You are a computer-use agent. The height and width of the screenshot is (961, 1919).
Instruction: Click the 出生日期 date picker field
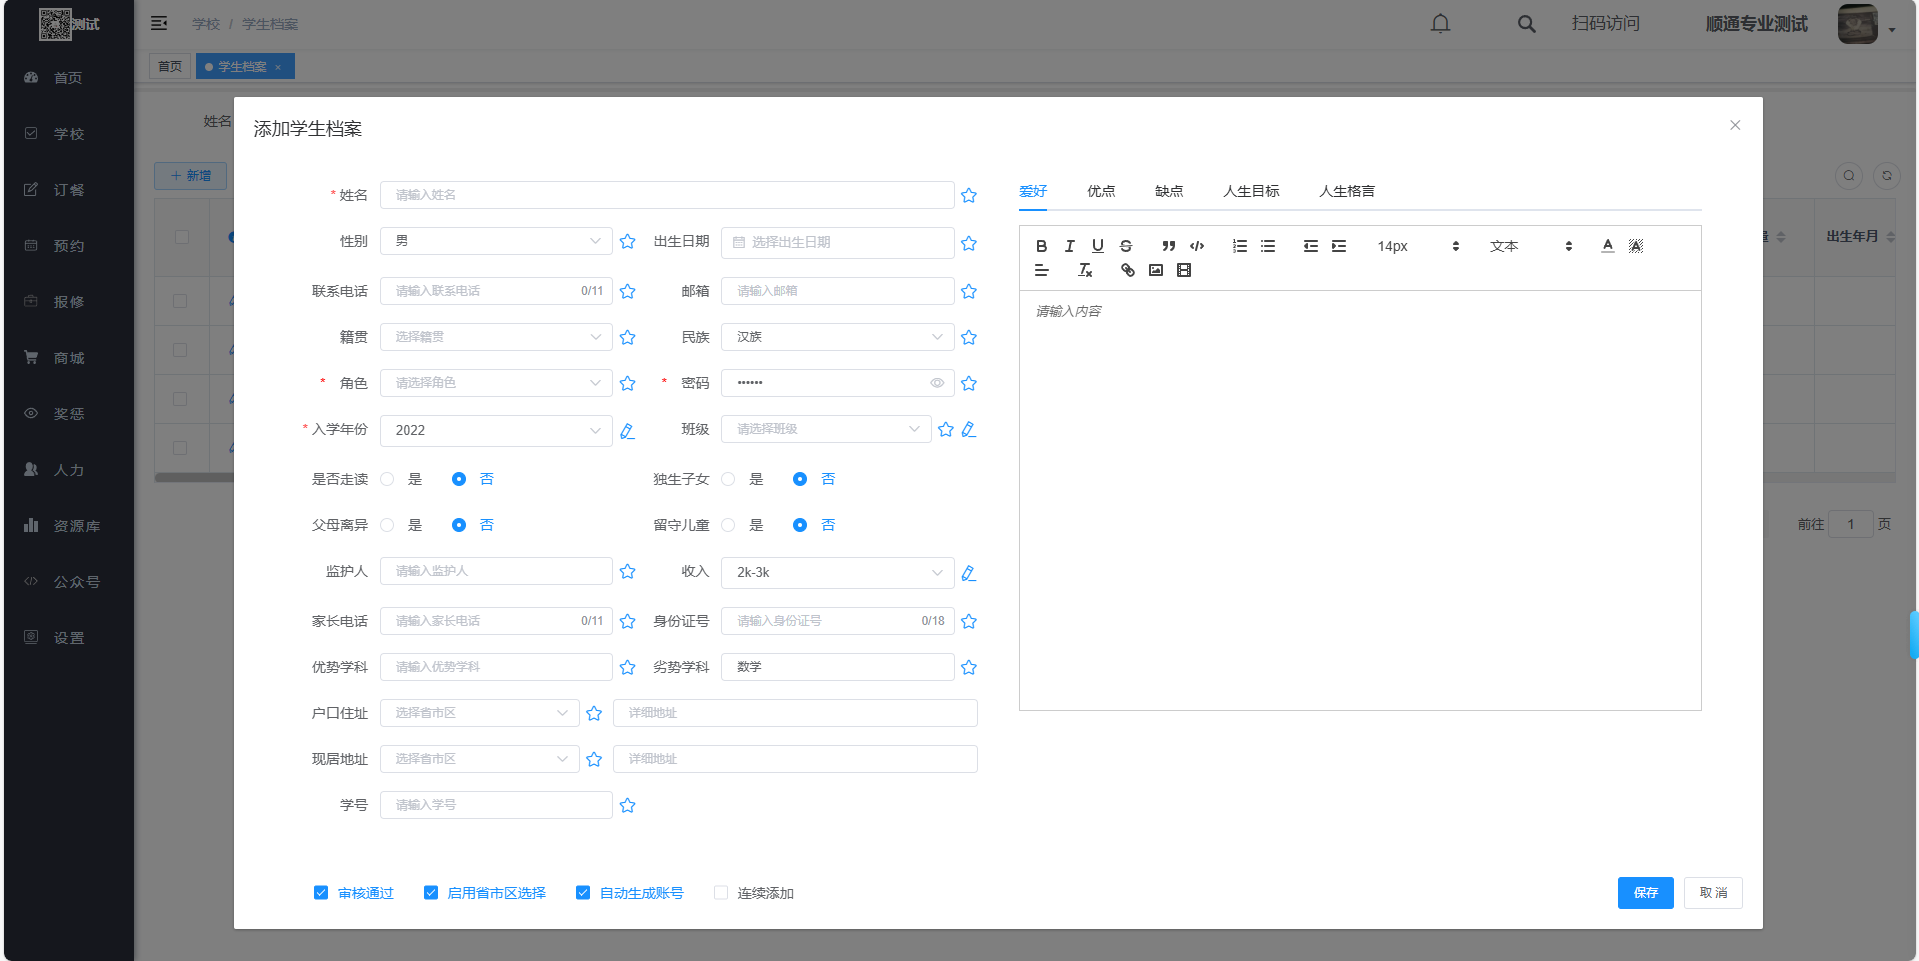pyautogui.click(x=838, y=243)
